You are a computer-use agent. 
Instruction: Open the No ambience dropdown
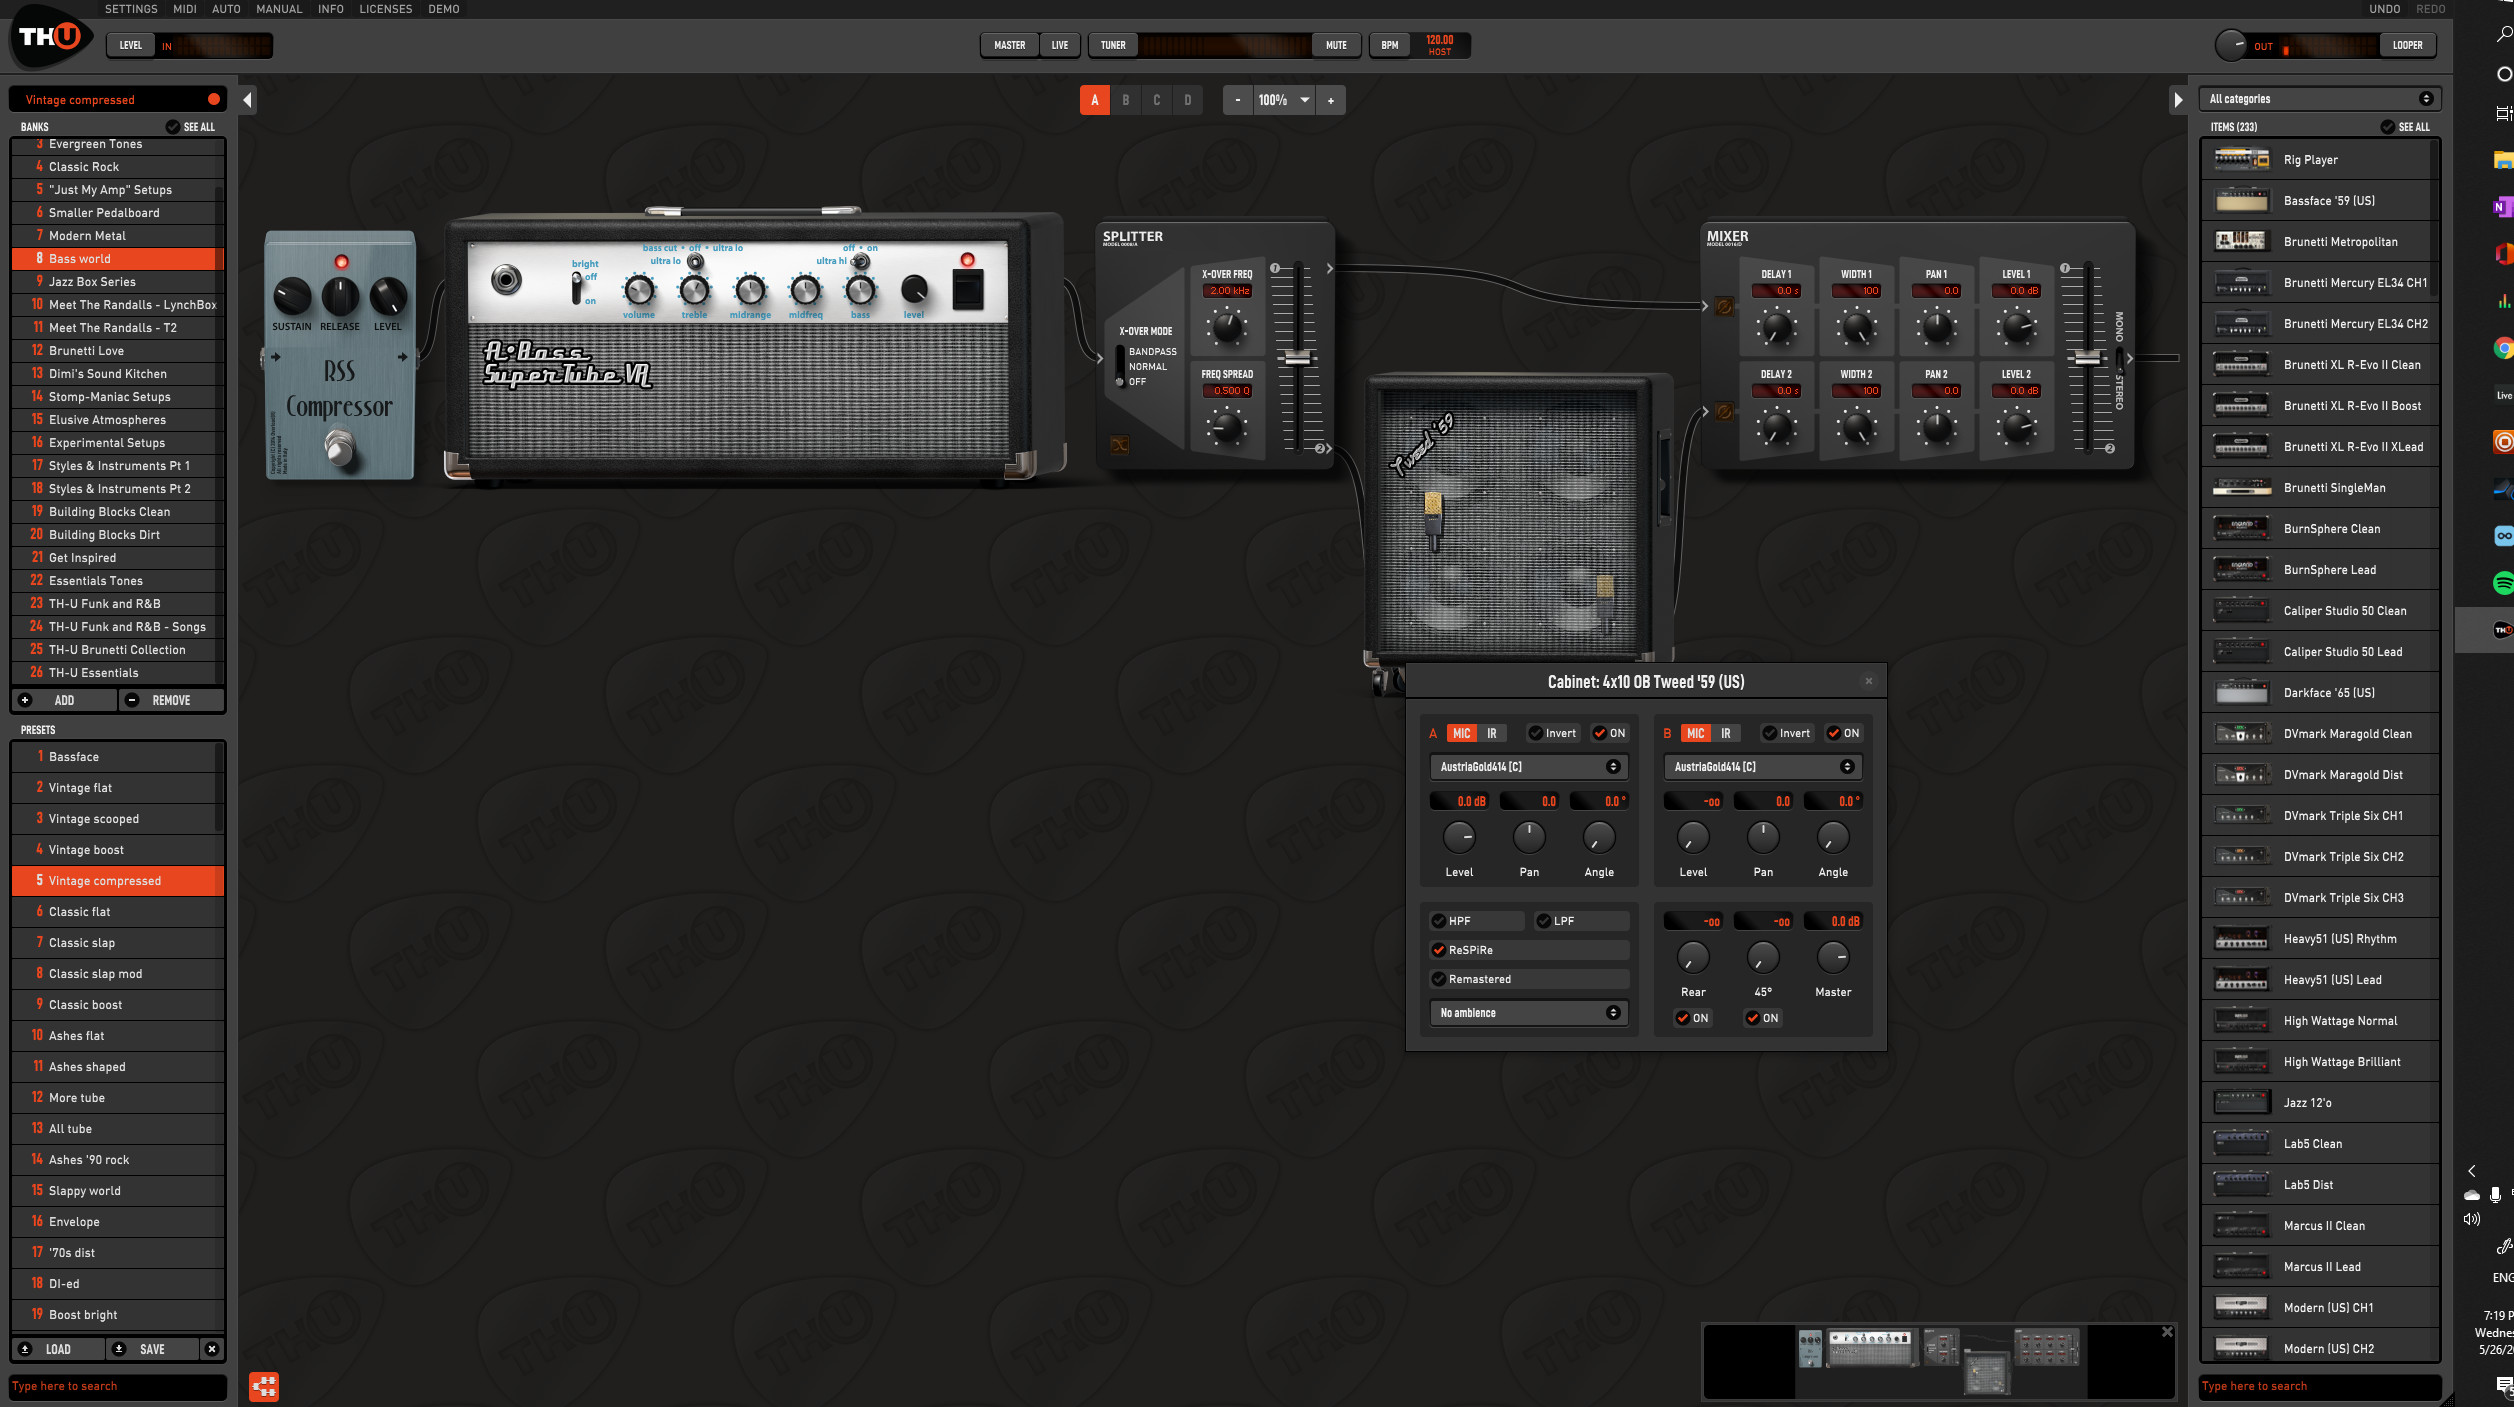1528,1013
